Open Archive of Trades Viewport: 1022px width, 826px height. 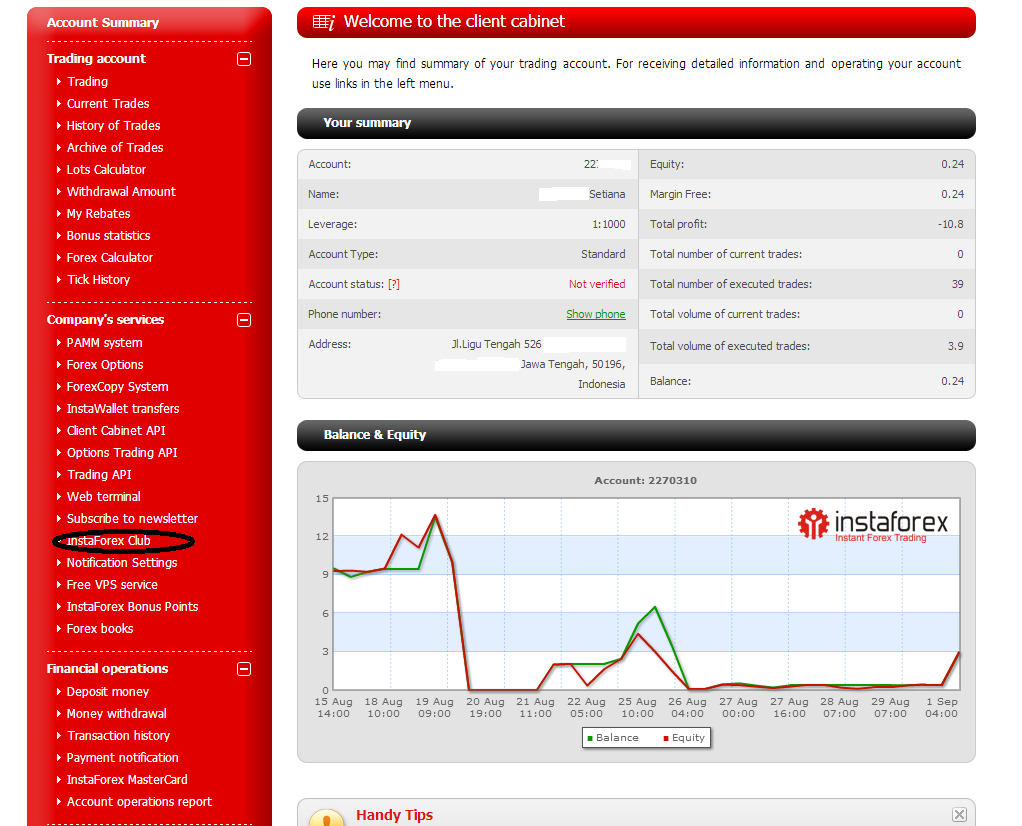click(115, 148)
